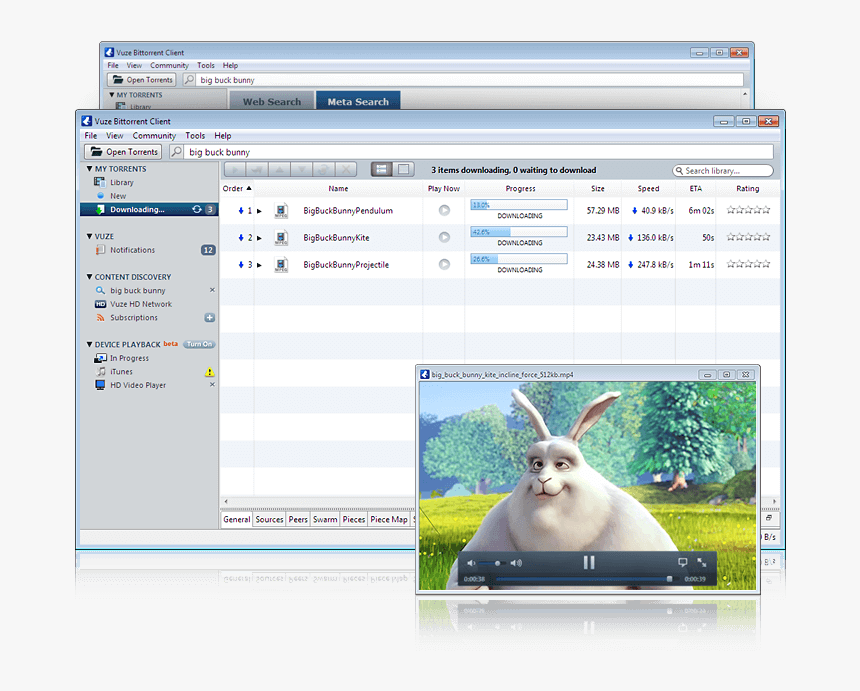Select the Swarm tab

pyautogui.click(x=325, y=519)
